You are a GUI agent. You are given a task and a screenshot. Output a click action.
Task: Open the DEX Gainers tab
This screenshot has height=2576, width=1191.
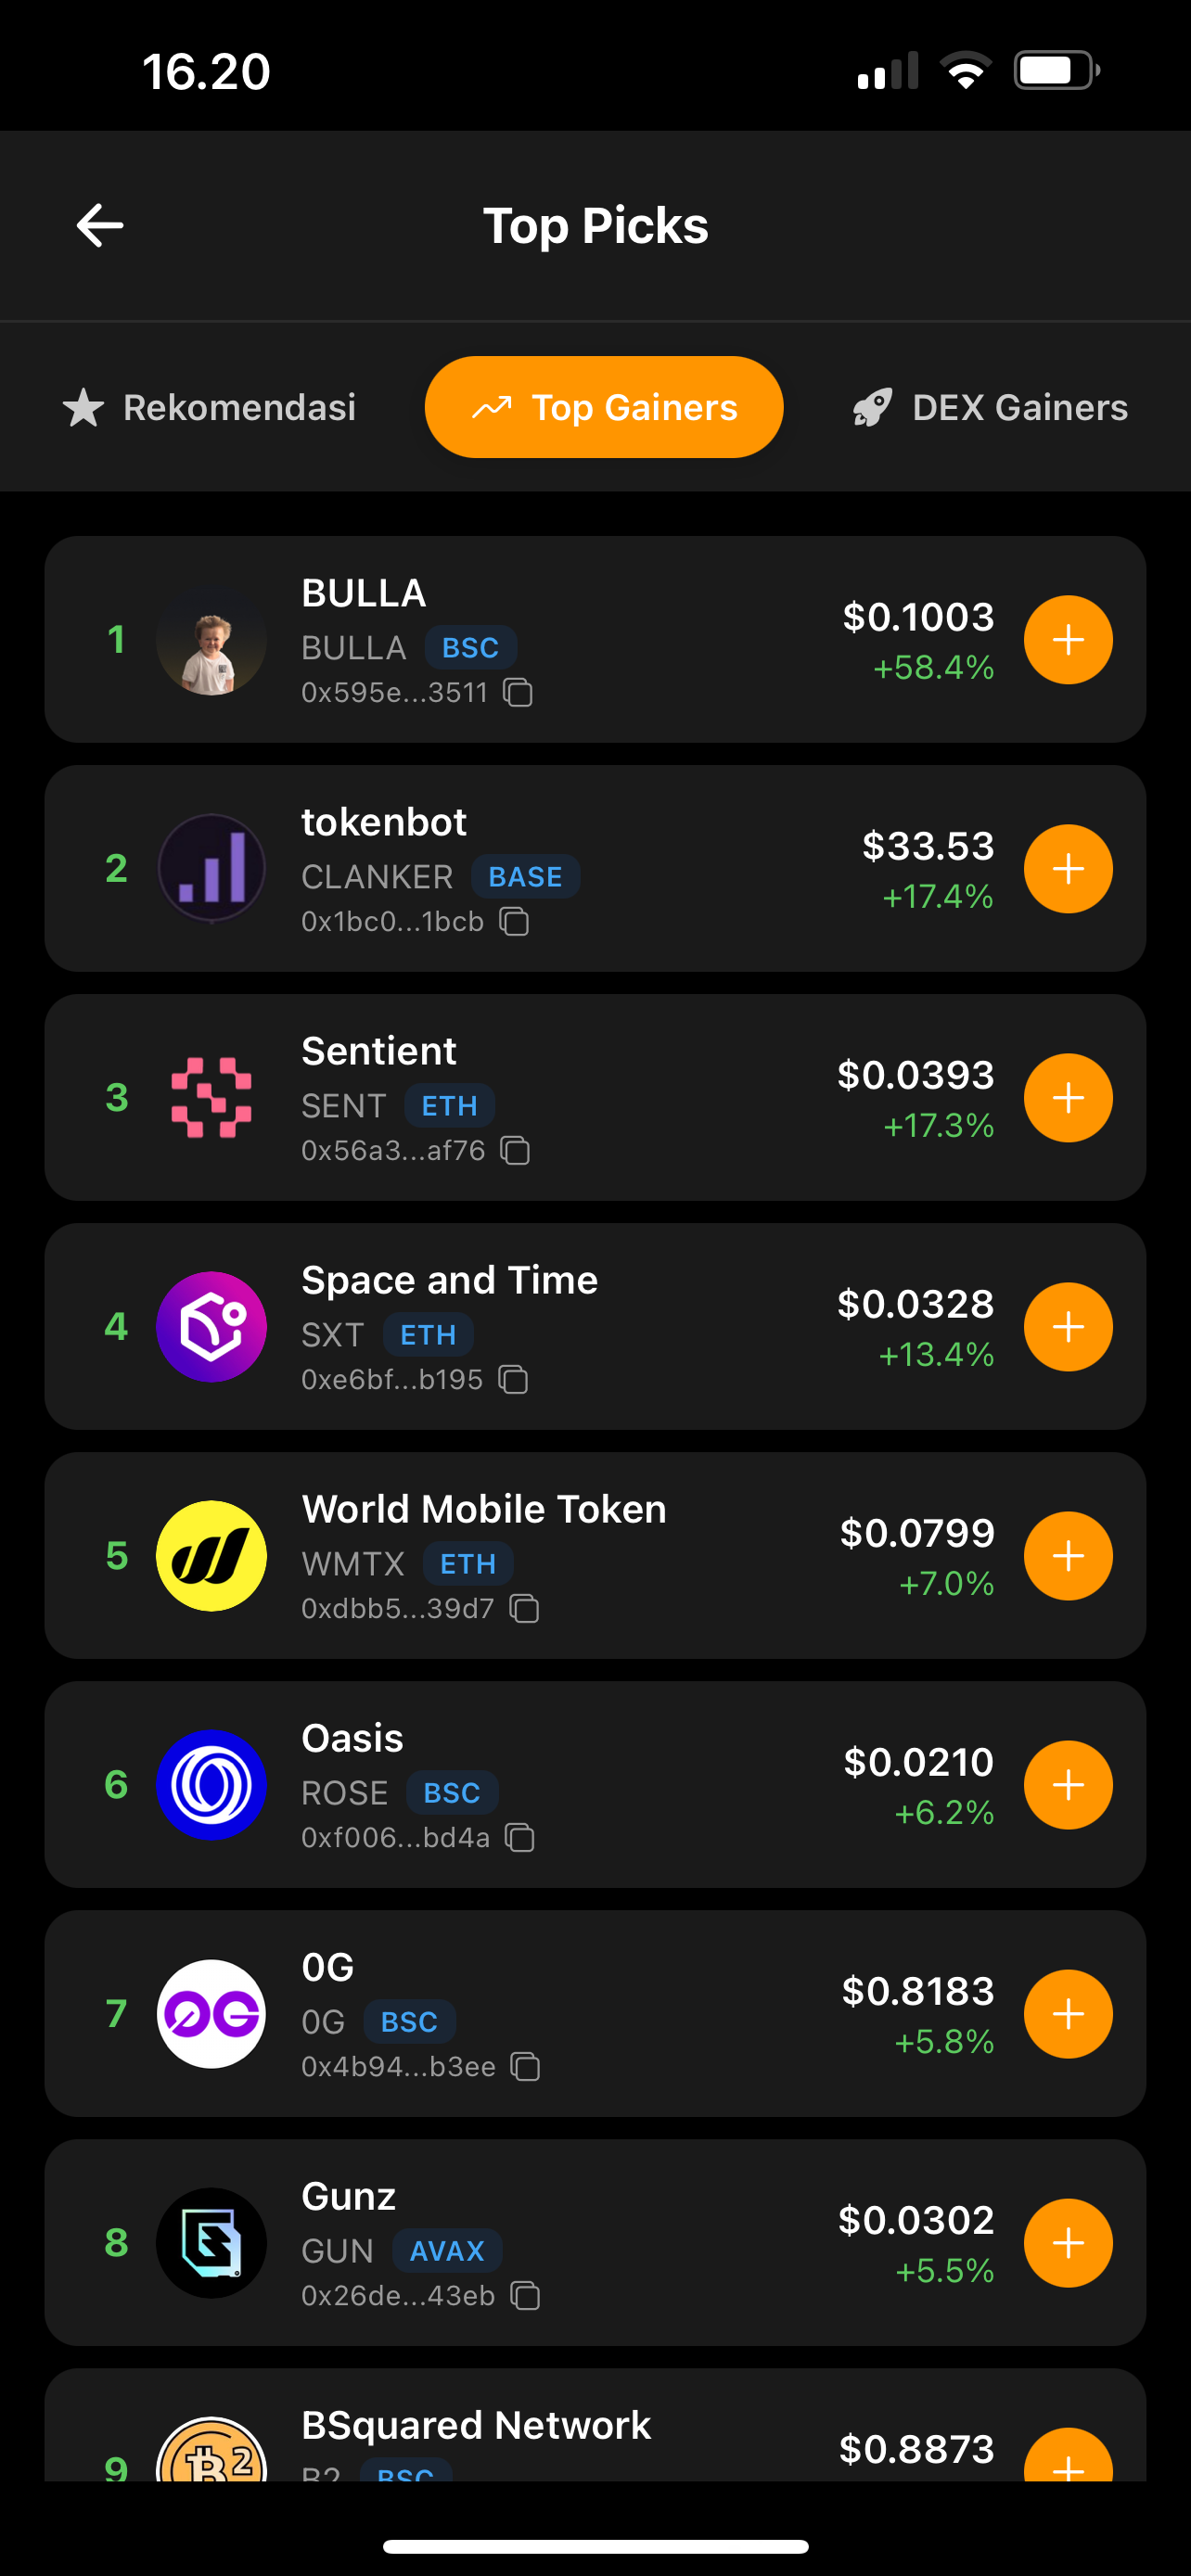[990, 407]
